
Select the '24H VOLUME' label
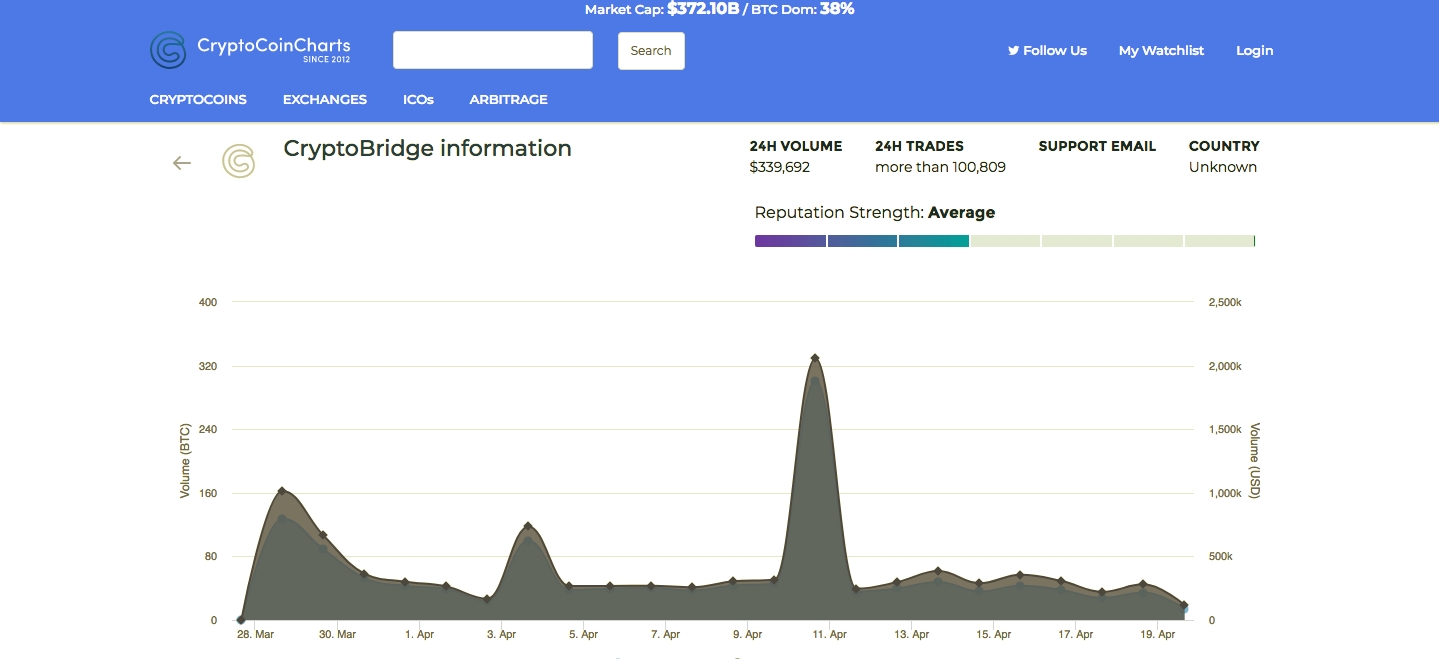pos(796,146)
